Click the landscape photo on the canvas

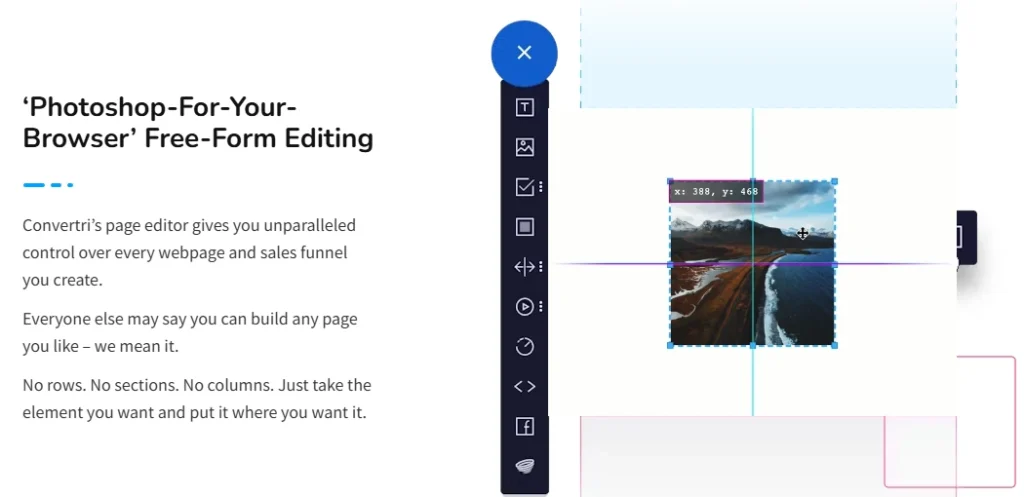point(752,264)
